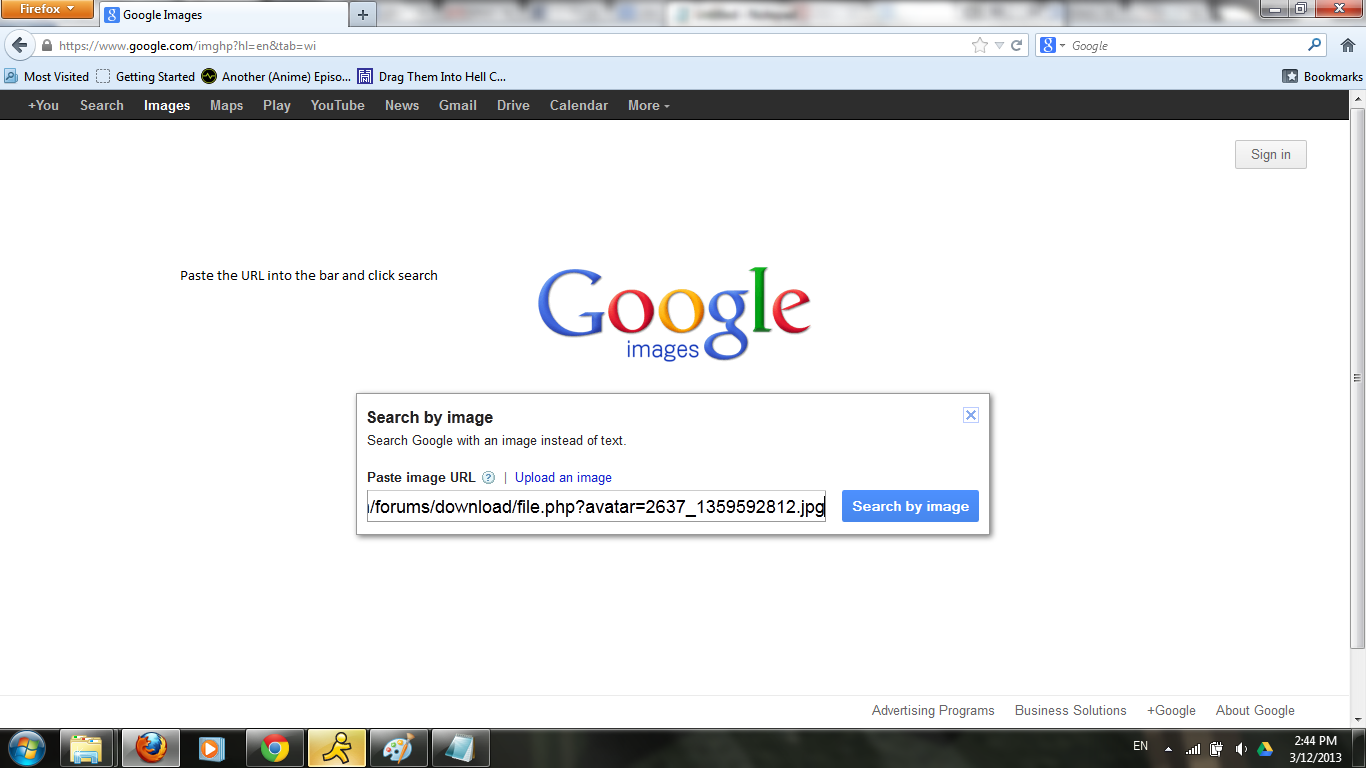Open the volume speaker tray icon
1366x768 pixels.
pos(1241,748)
